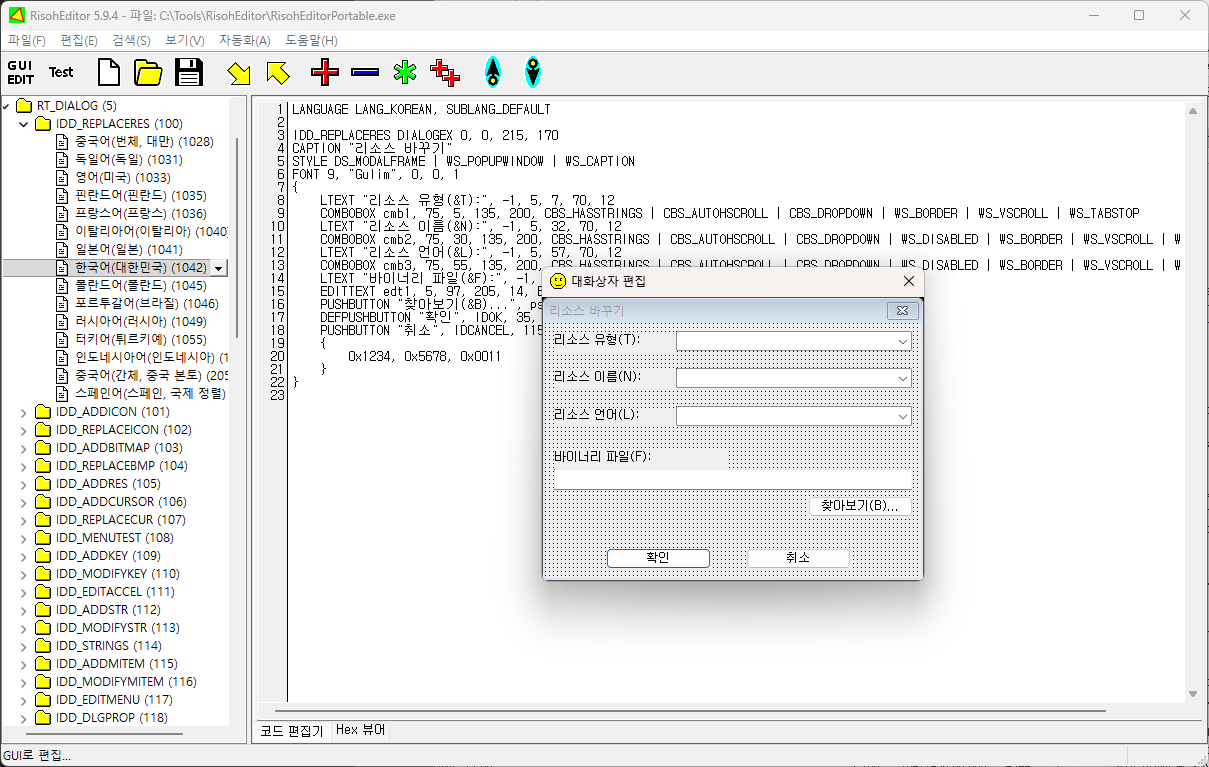The image size is (1209, 767).
Task: Expand the IDD_ADDBITMAP (103) node
Action: (25, 448)
